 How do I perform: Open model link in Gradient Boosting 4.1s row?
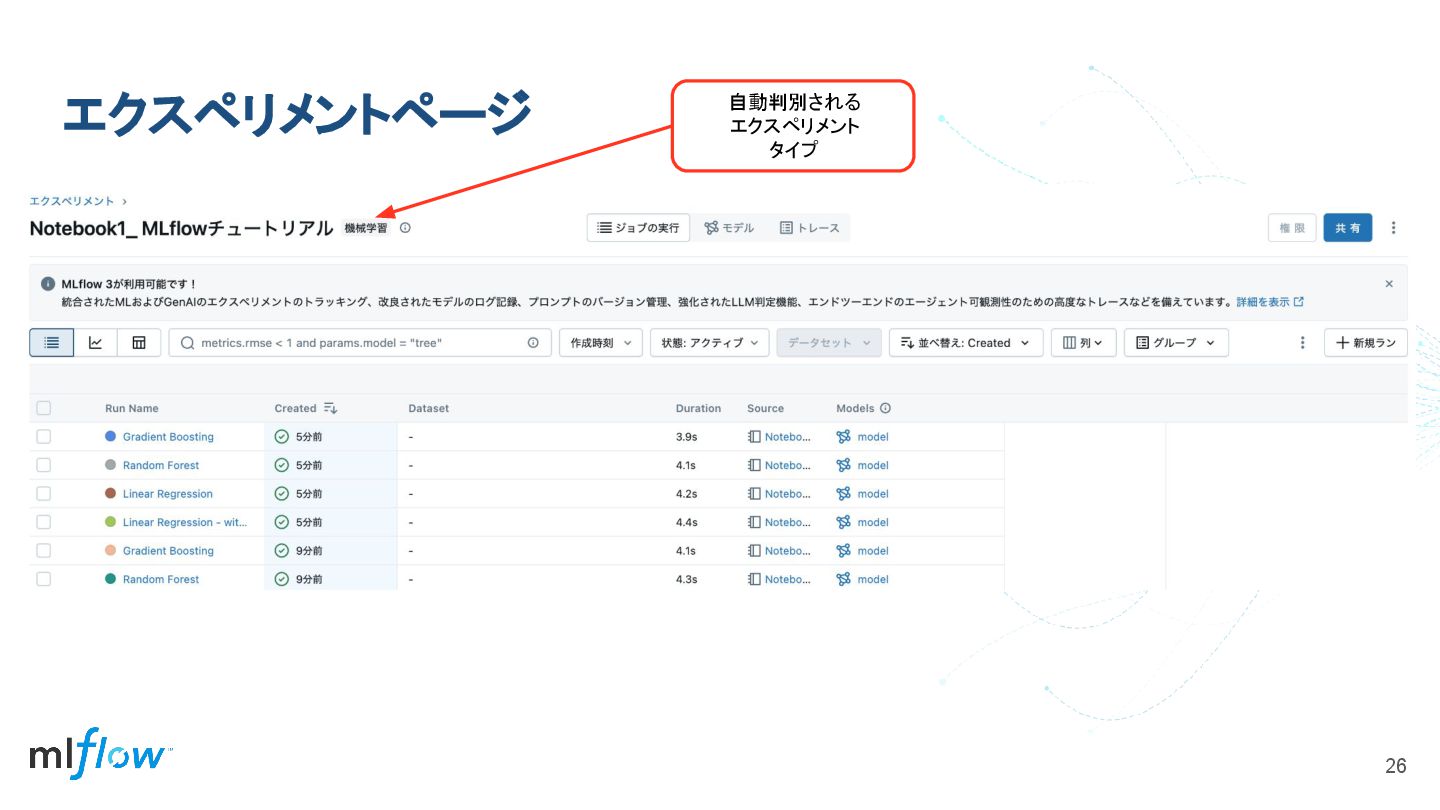873,551
